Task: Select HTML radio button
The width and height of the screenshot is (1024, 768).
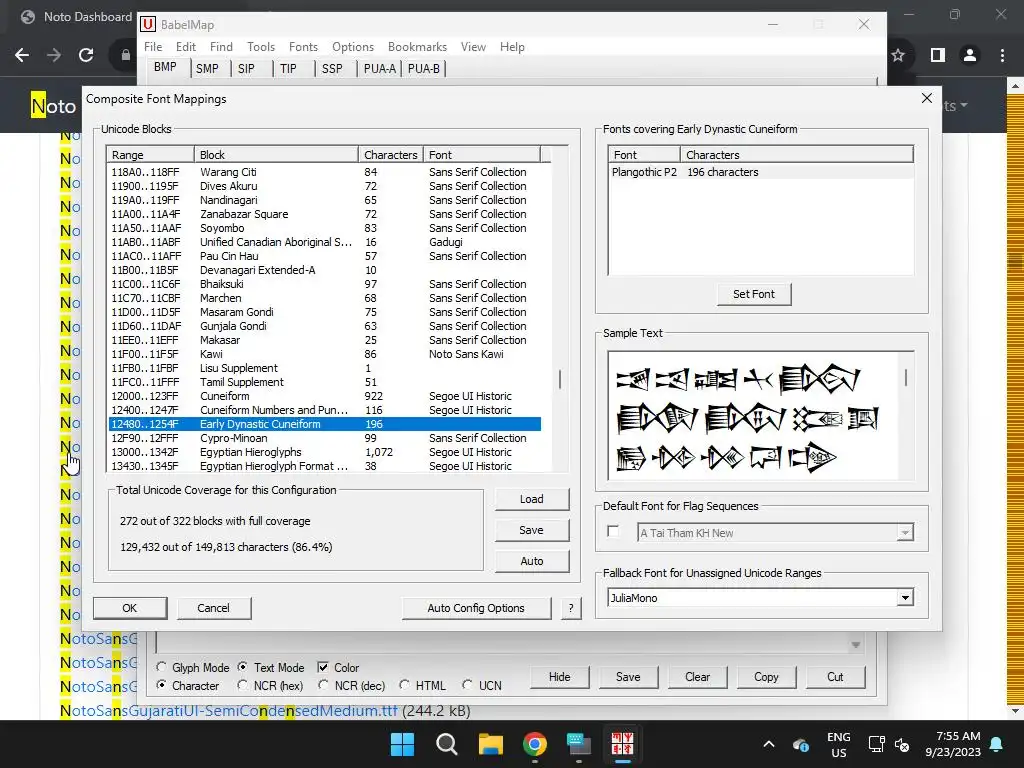Action: (x=405, y=685)
